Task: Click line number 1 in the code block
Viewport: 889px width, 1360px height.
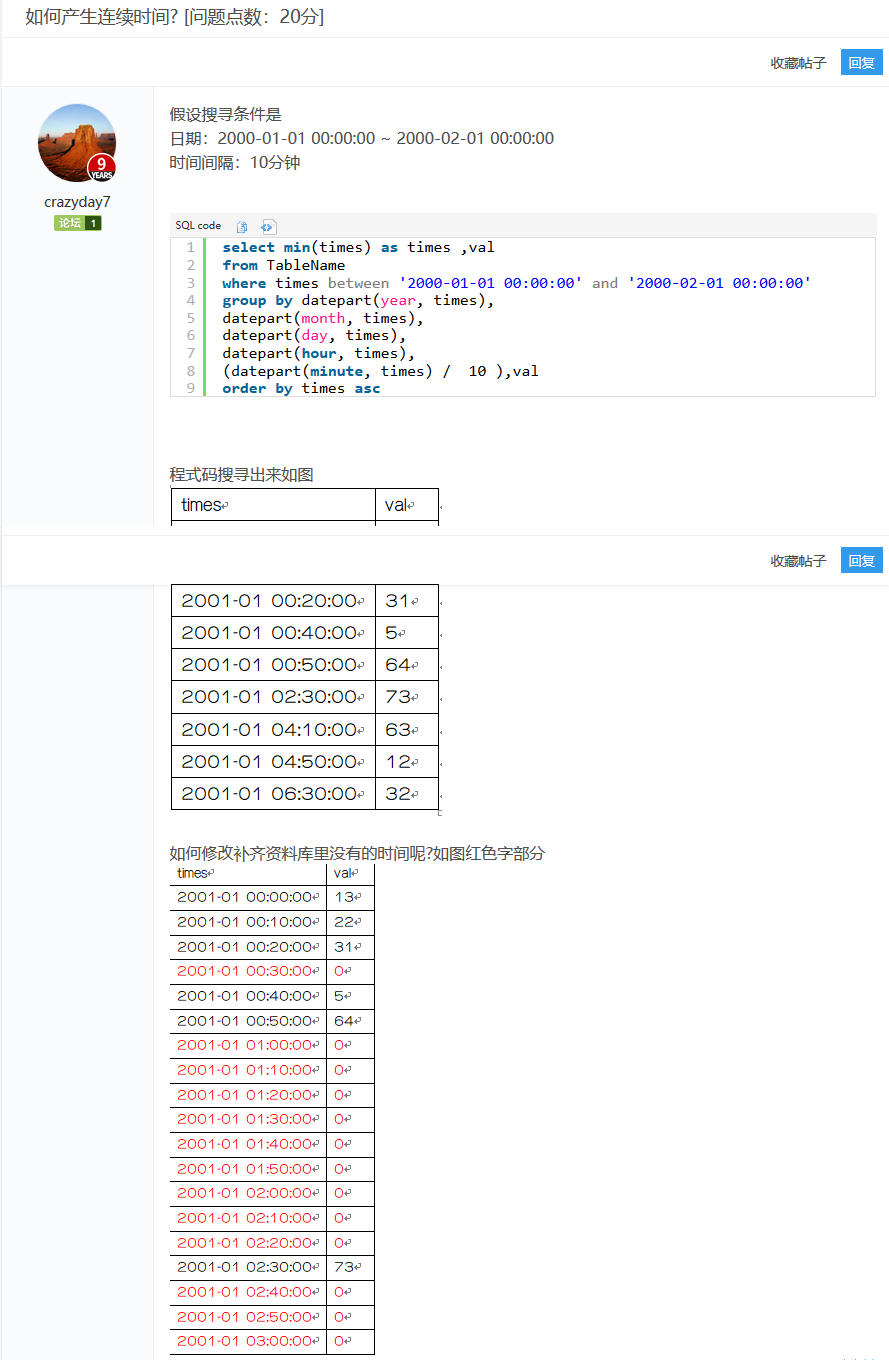Action: [x=190, y=247]
